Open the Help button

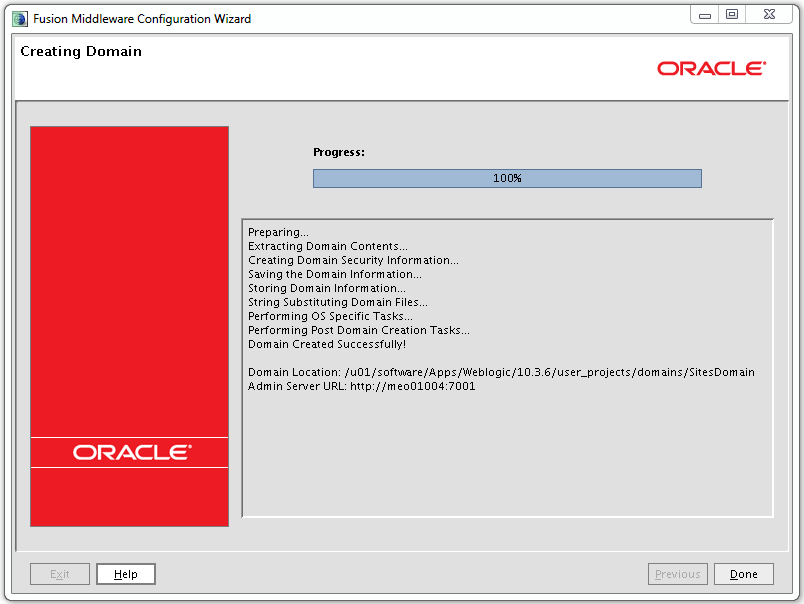126,574
